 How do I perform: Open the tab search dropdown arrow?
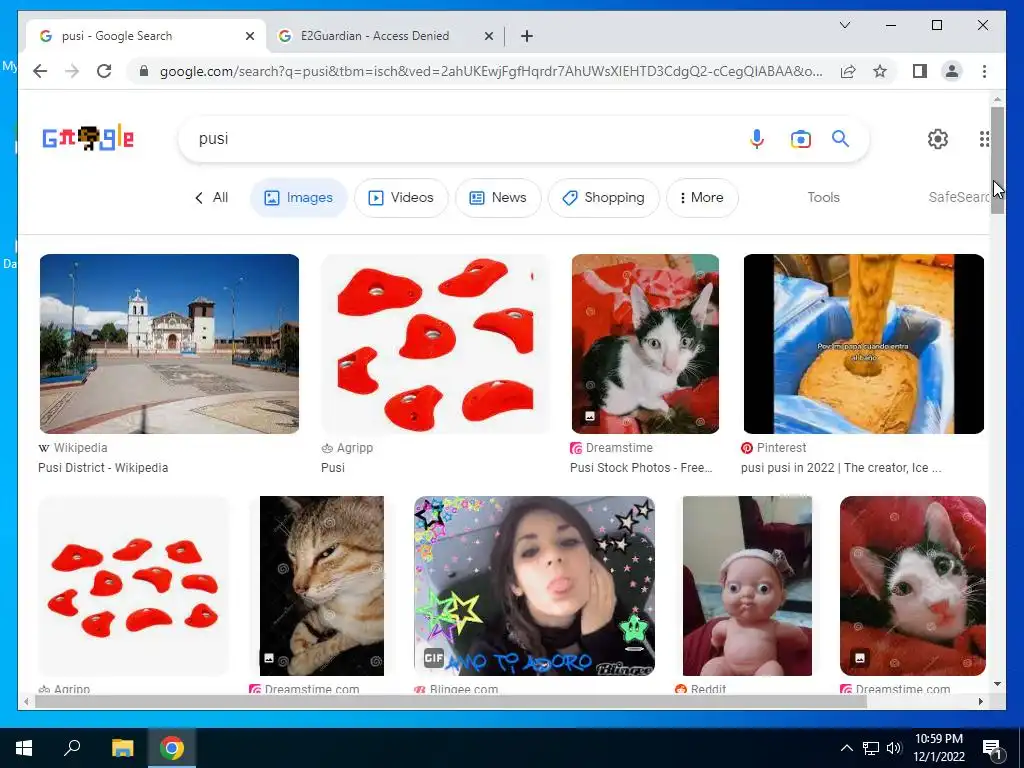pos(844,25)
